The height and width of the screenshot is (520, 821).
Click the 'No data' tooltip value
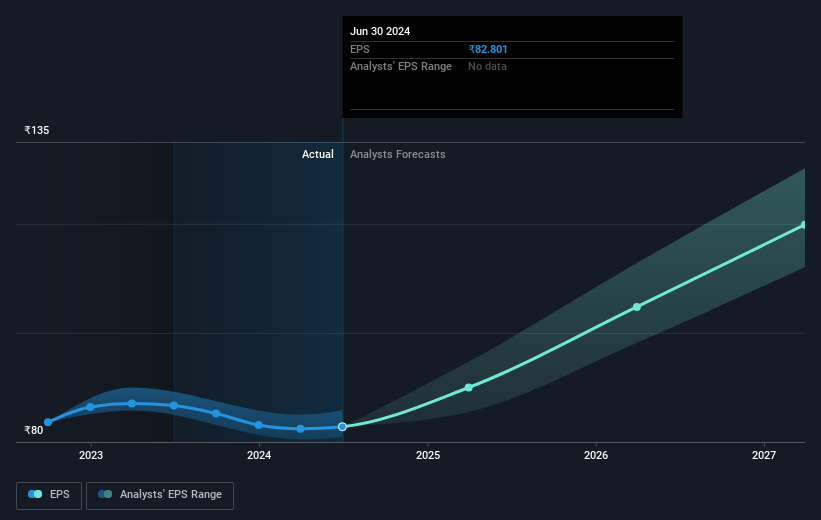[487, 67]
